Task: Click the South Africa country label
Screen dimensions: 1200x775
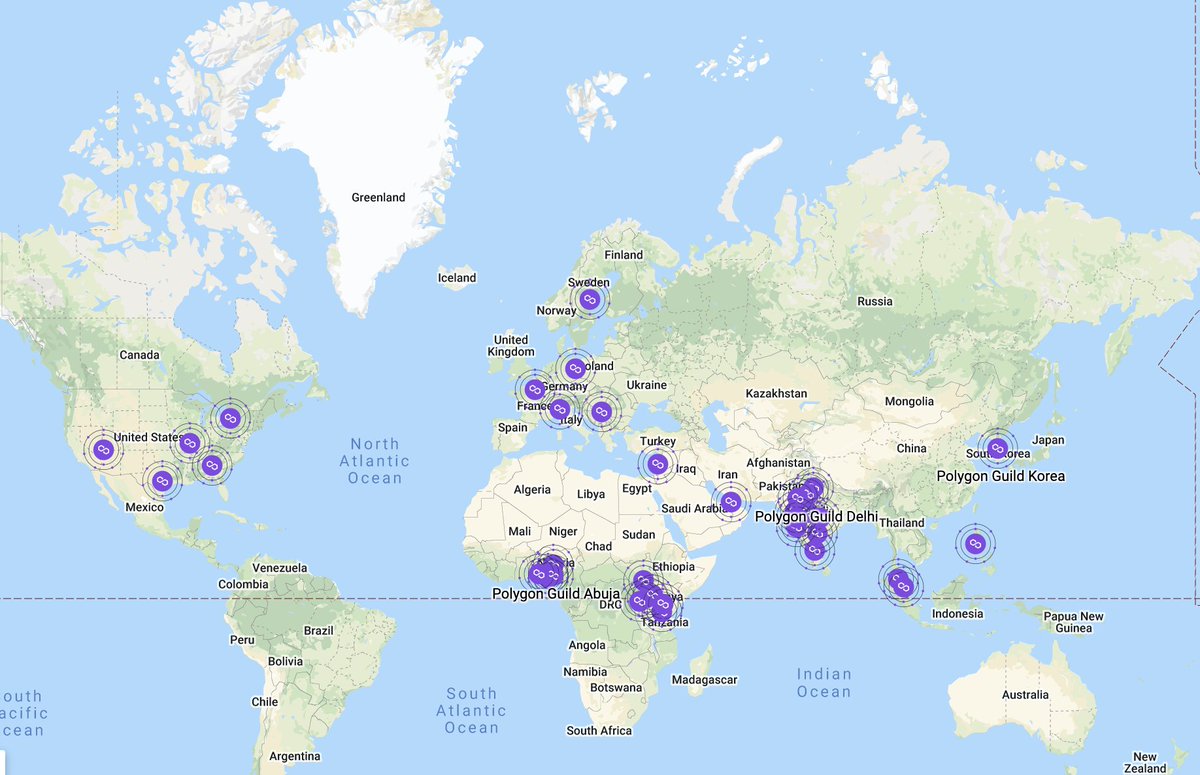Action: (599, 731)
